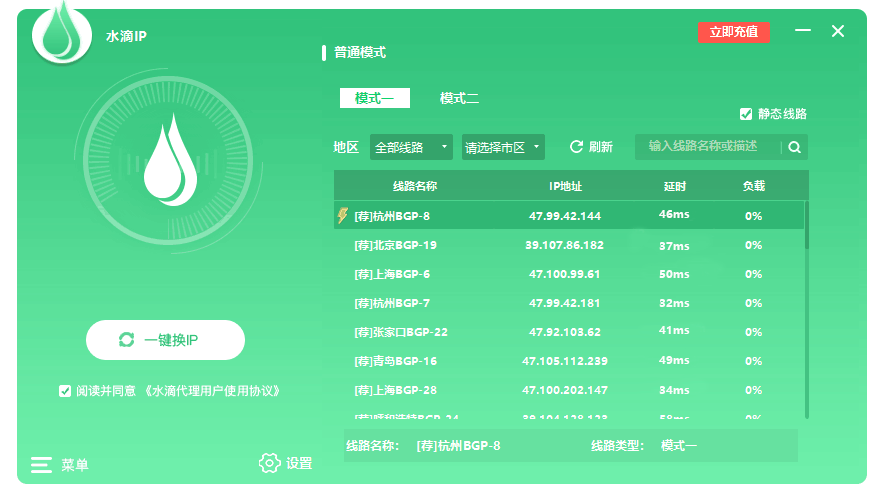Select the [荐]上海BGP-28 route row
This screenshot has height=492, width=876.
point(569,390)
